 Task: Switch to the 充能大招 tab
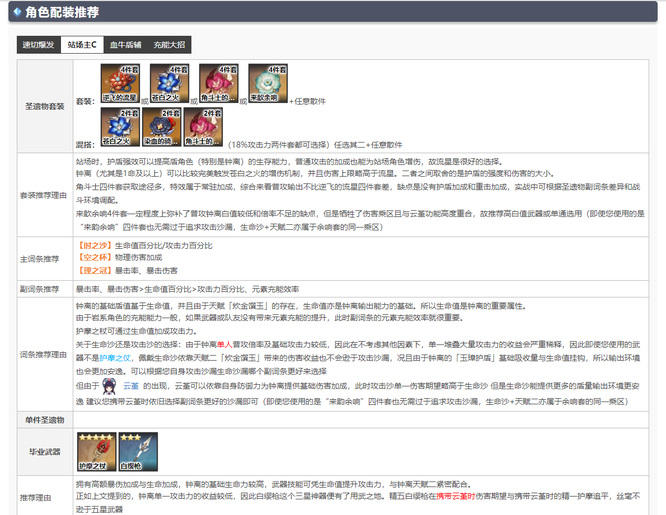click(169, 45)
